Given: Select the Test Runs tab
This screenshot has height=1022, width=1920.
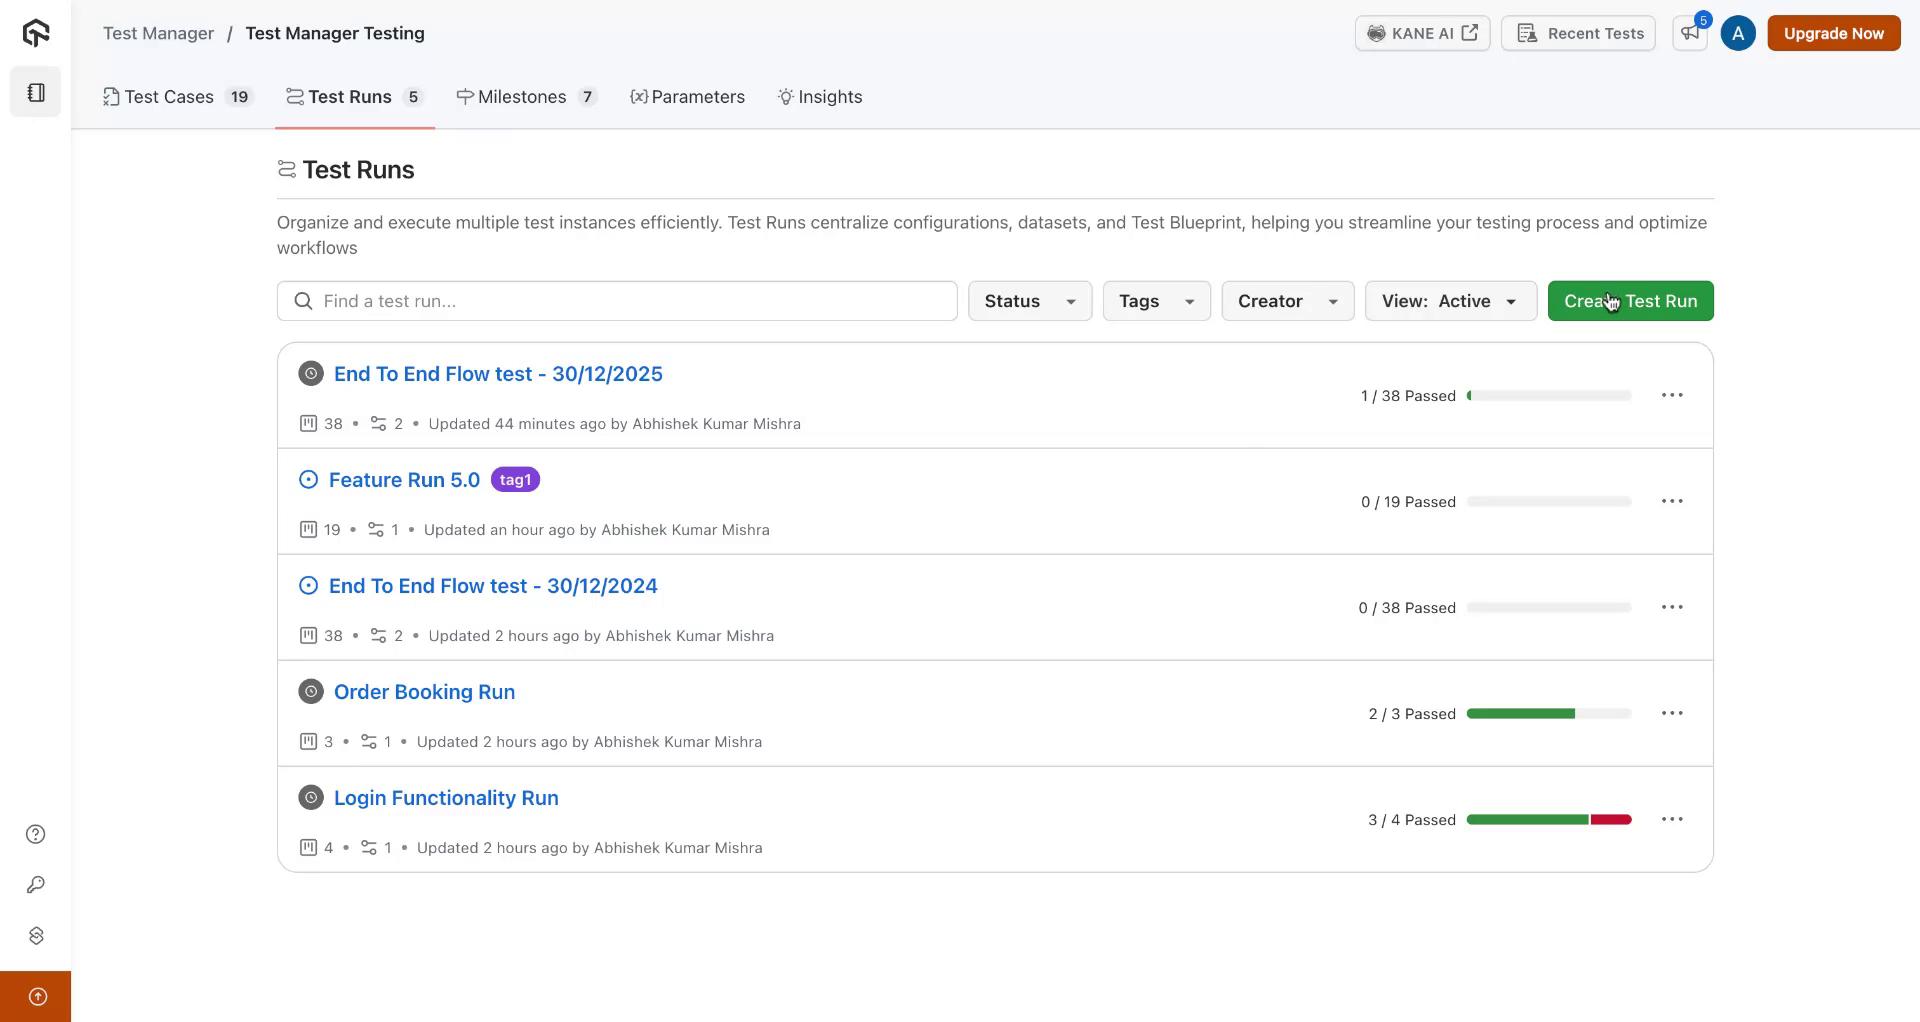Looking at the screenshot, I should pyautogui.click(x=355, y=97).
